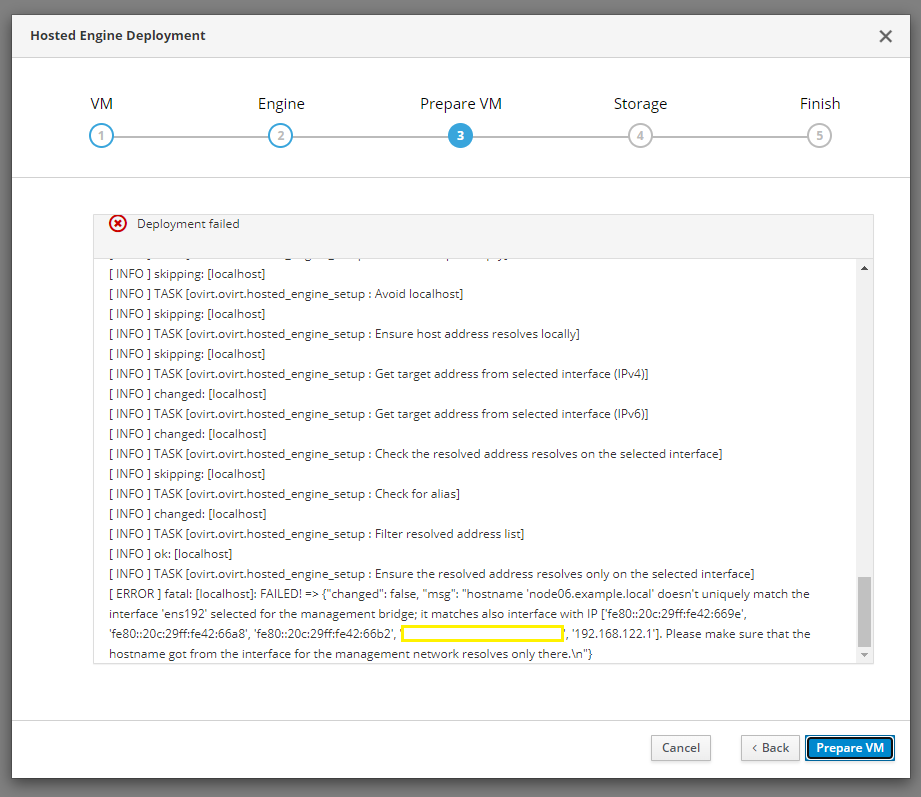Screen dimensions: 921x797
Task: Click the log scrollbar down arrow
Action: point(864,654)
